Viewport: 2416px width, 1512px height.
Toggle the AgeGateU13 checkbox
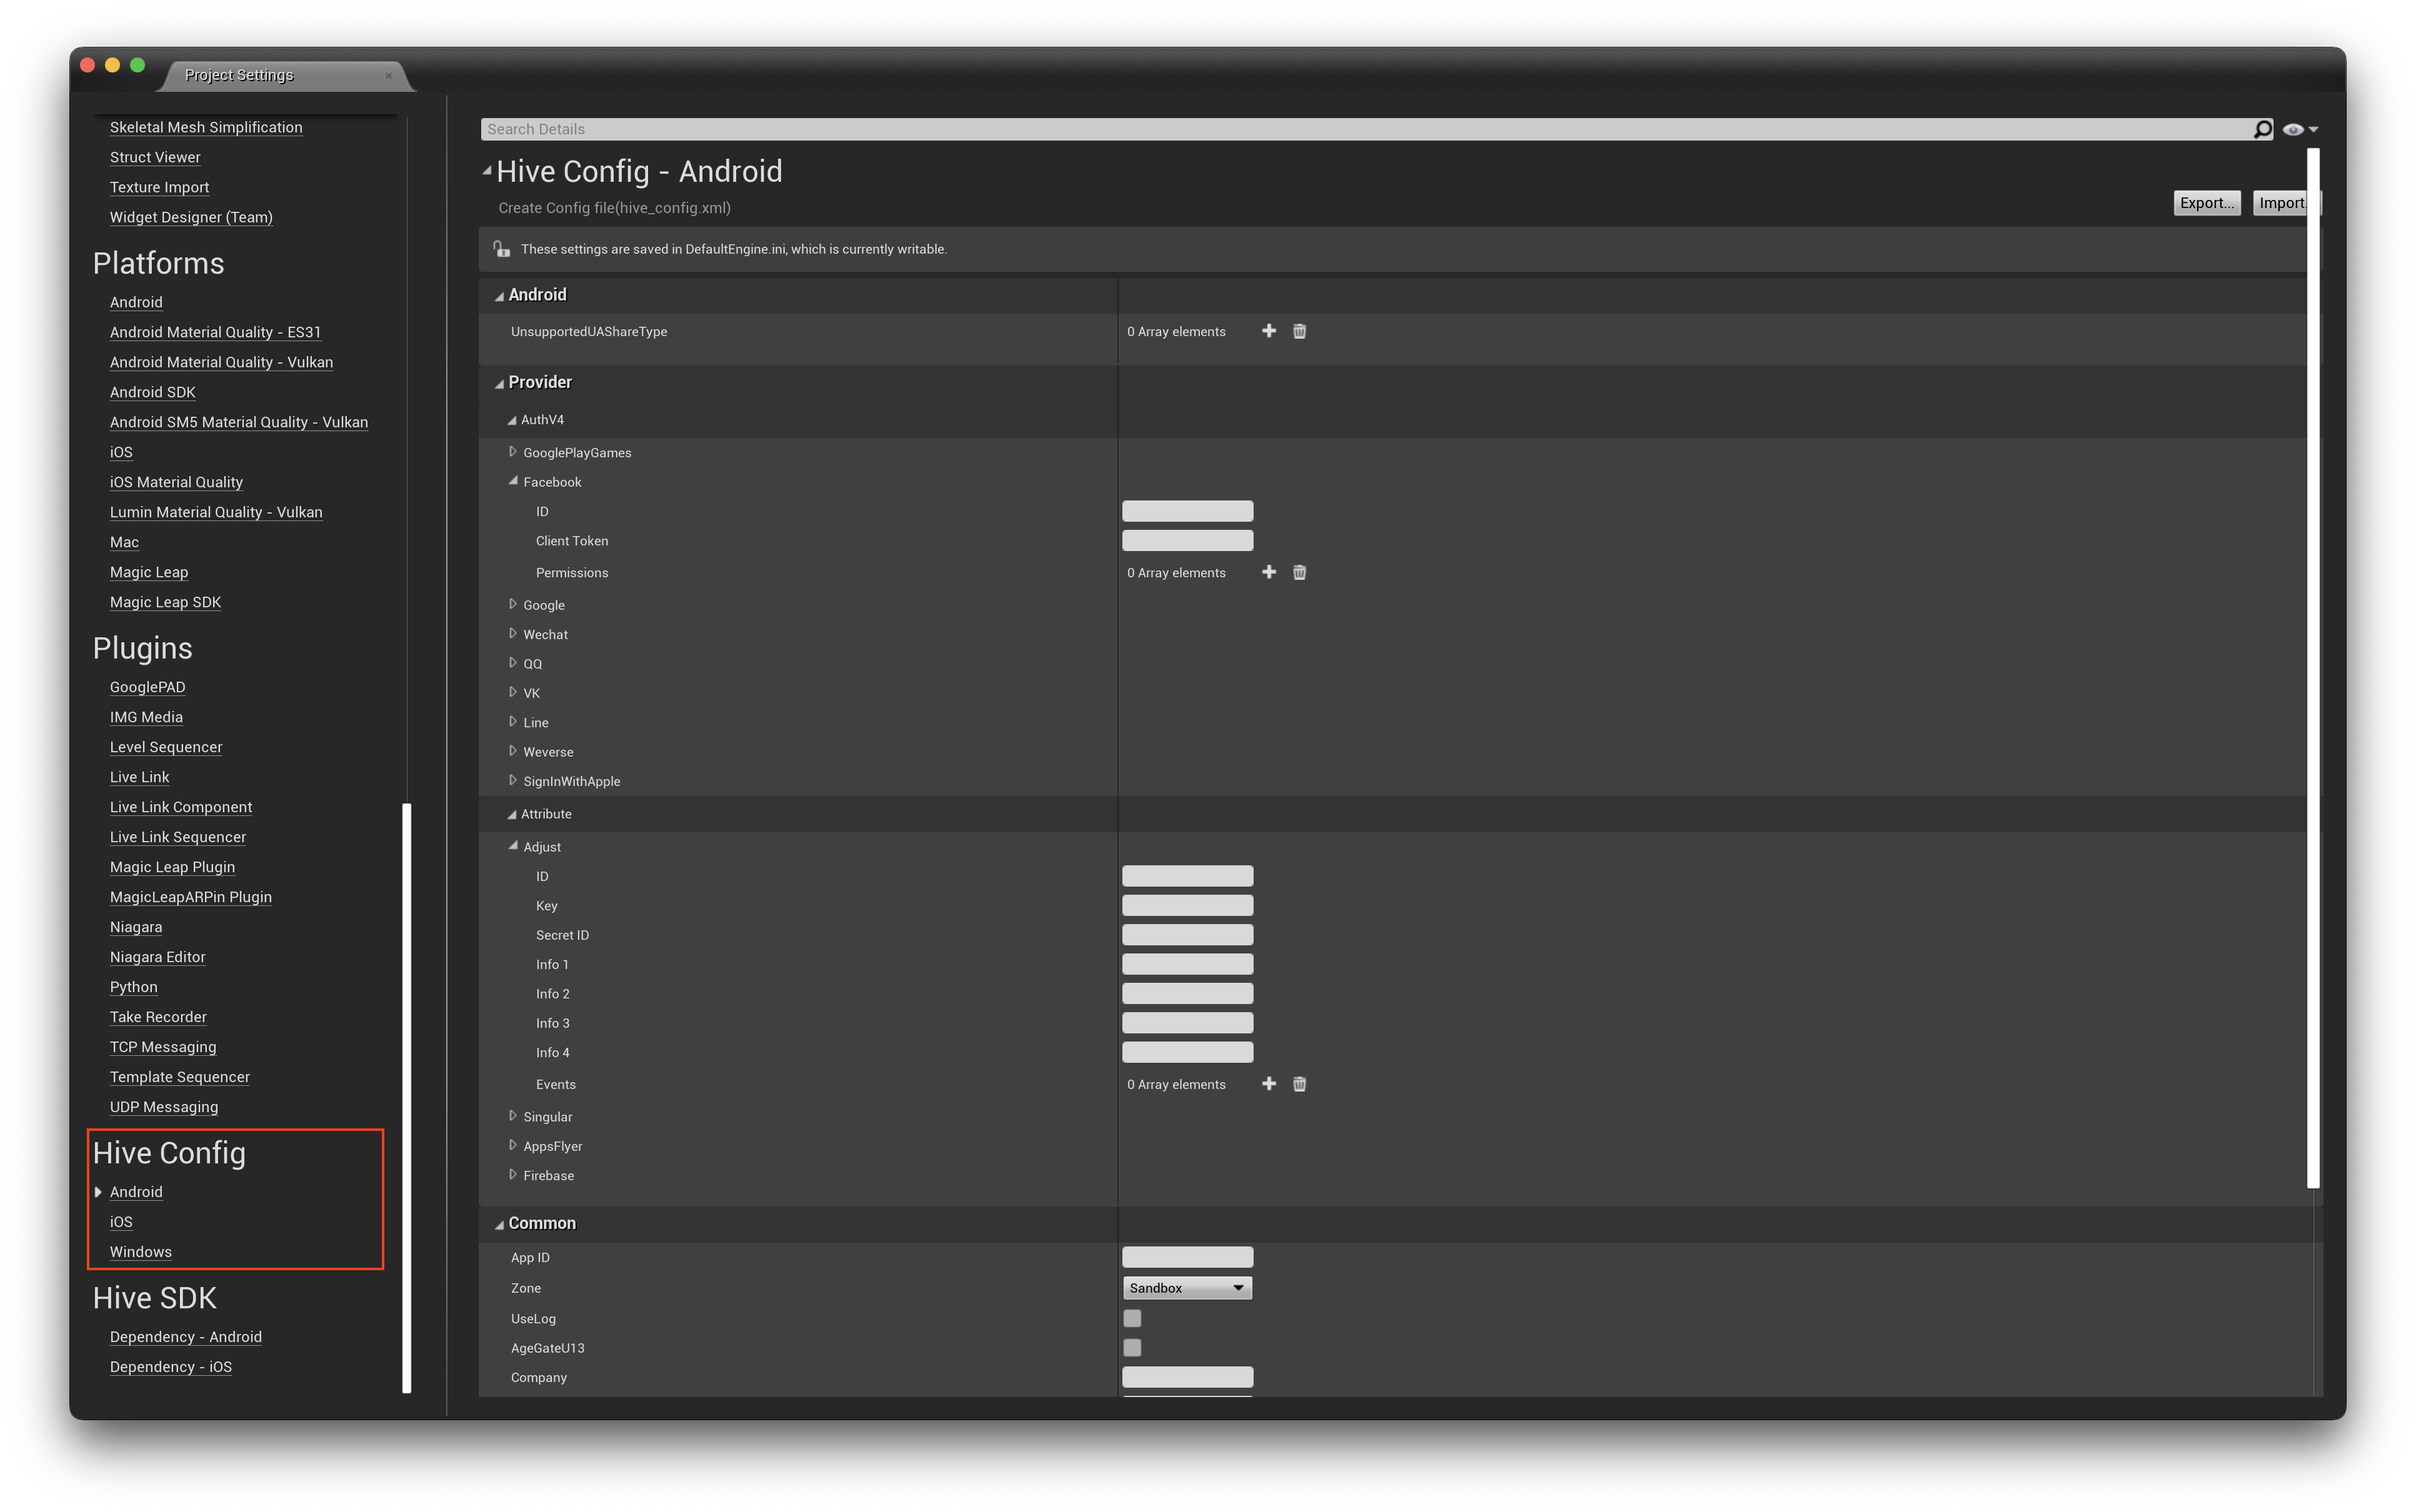1132,1348
